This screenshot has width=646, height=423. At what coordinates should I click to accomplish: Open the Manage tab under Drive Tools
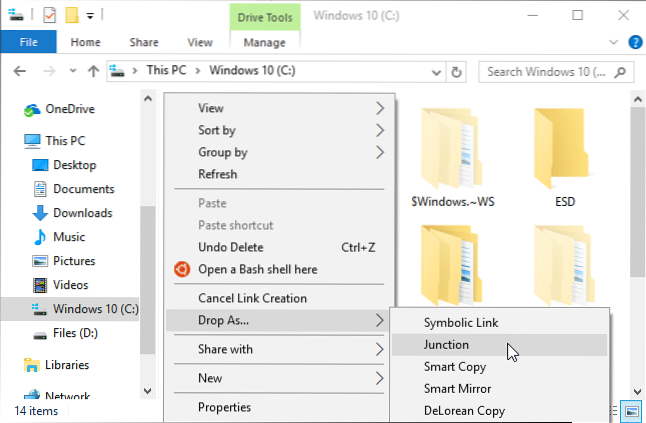tap(264, 42)
